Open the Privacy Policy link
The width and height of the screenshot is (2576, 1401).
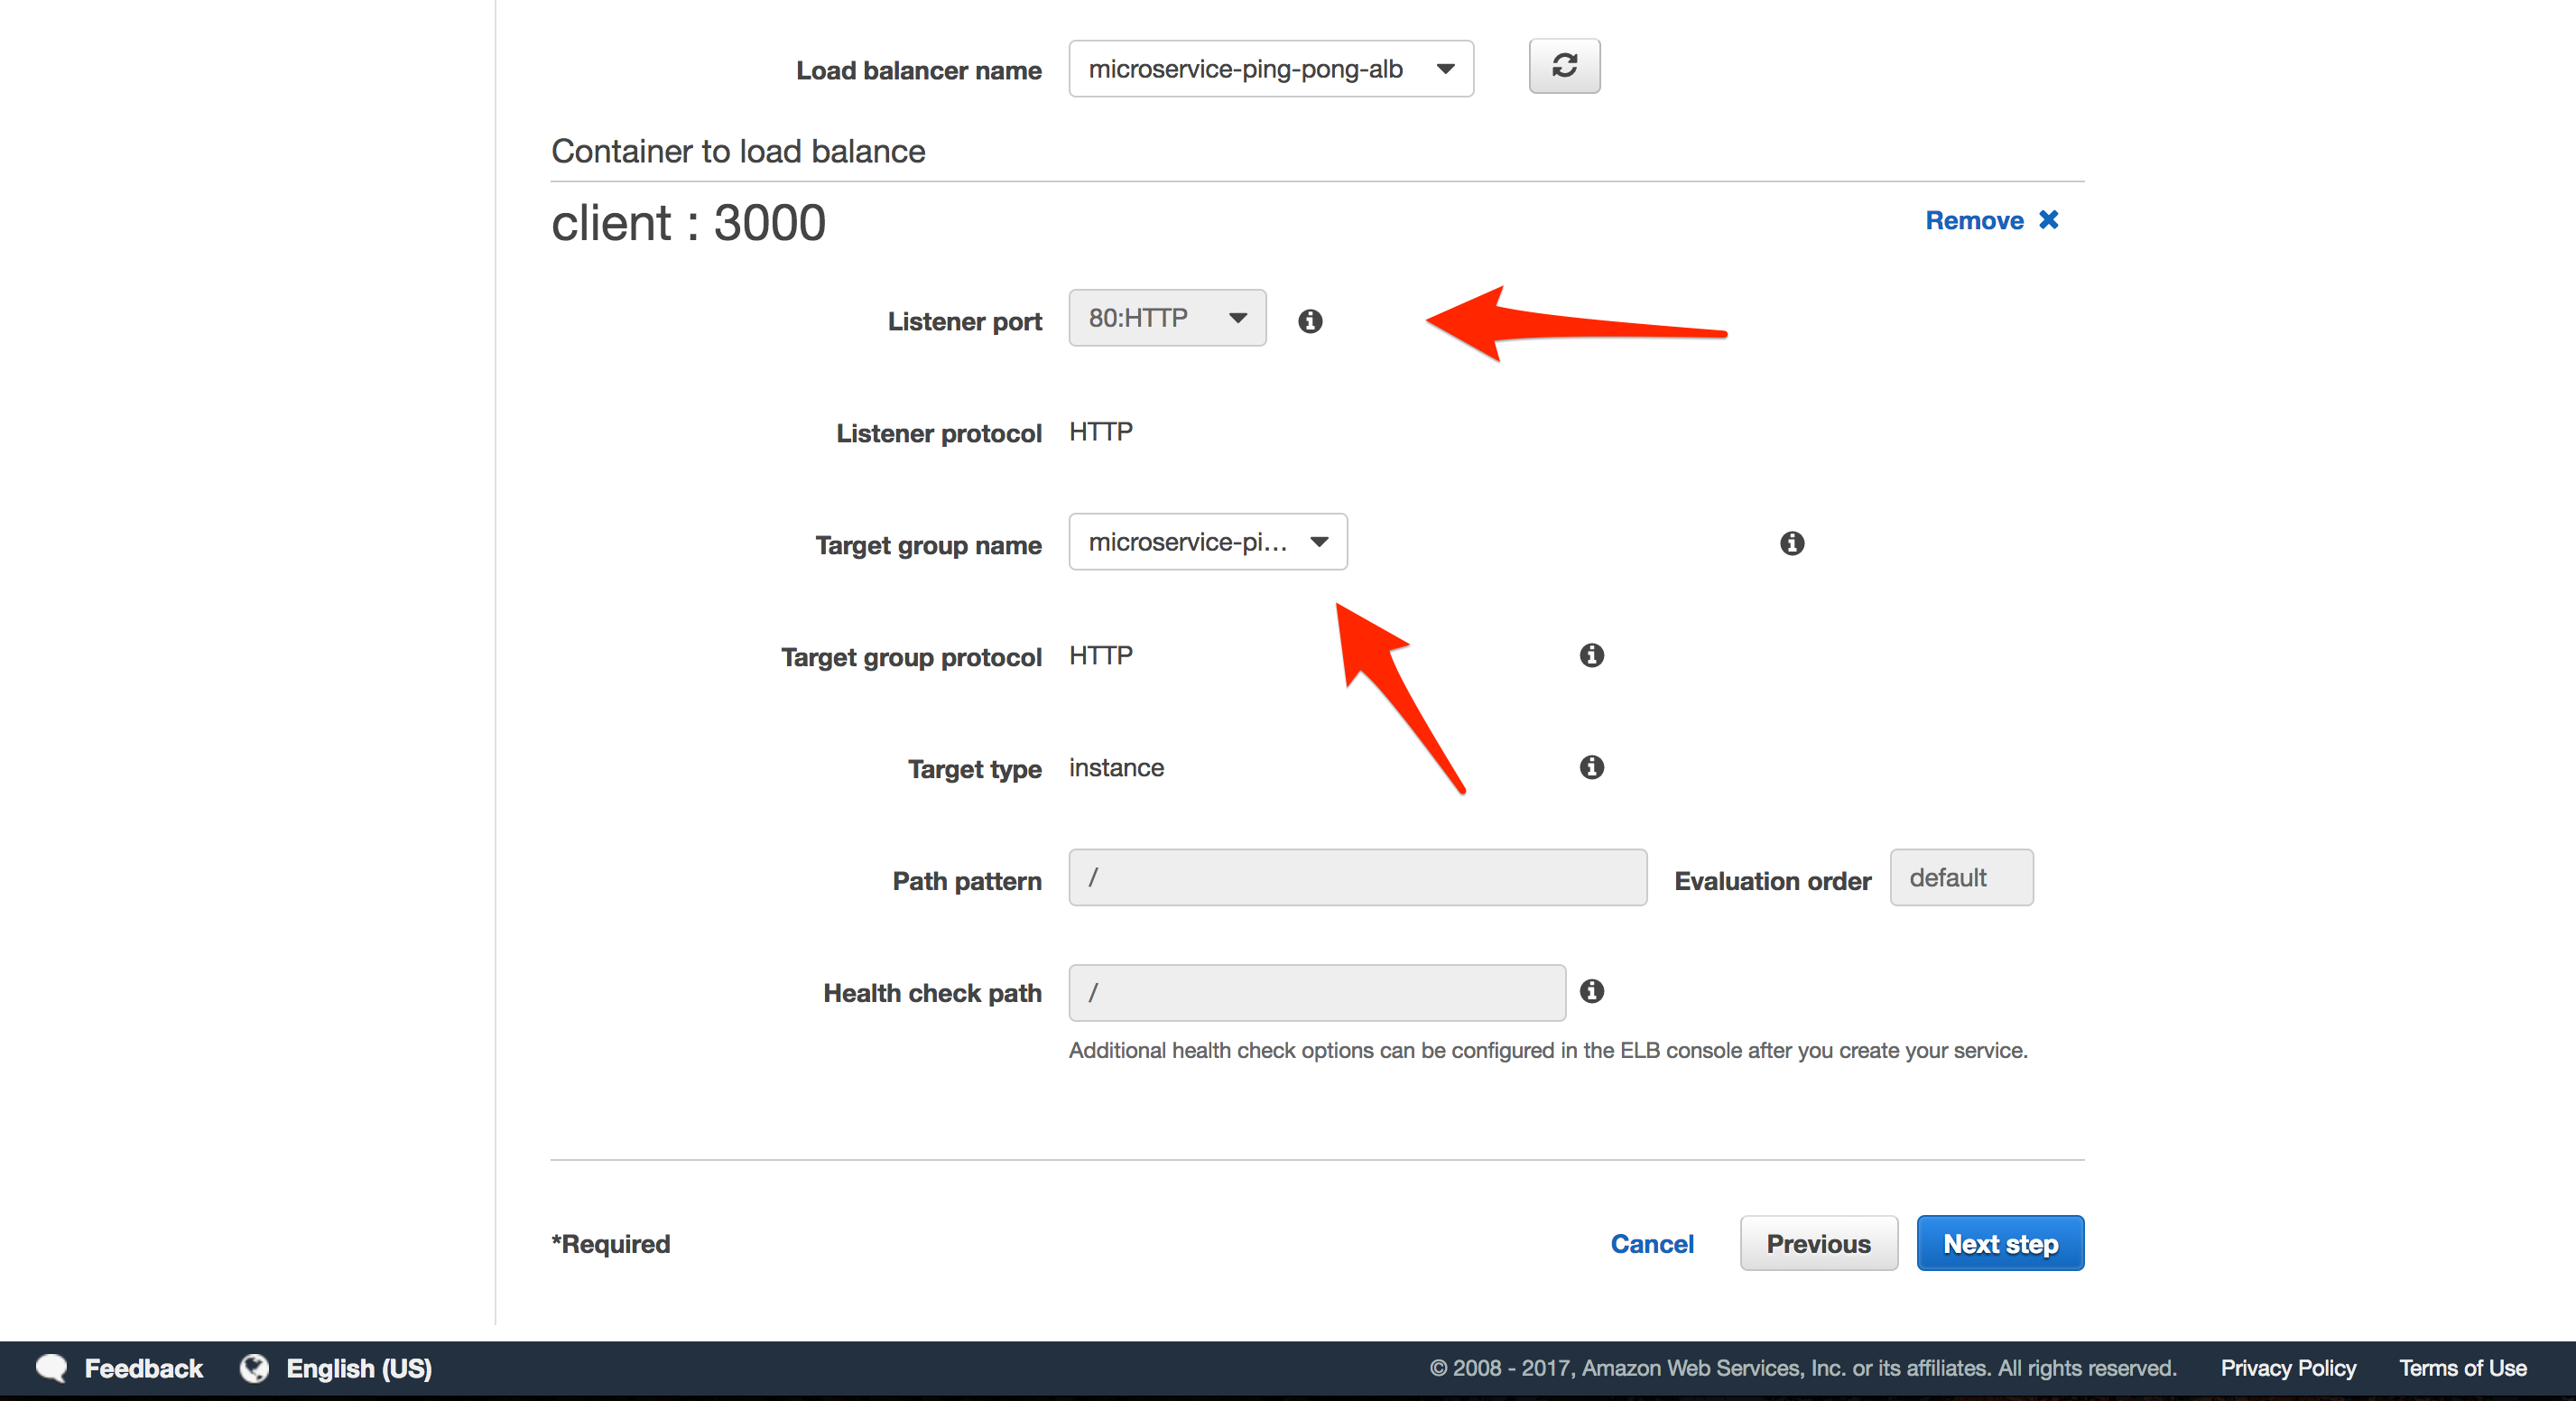click(2287, 1368)
